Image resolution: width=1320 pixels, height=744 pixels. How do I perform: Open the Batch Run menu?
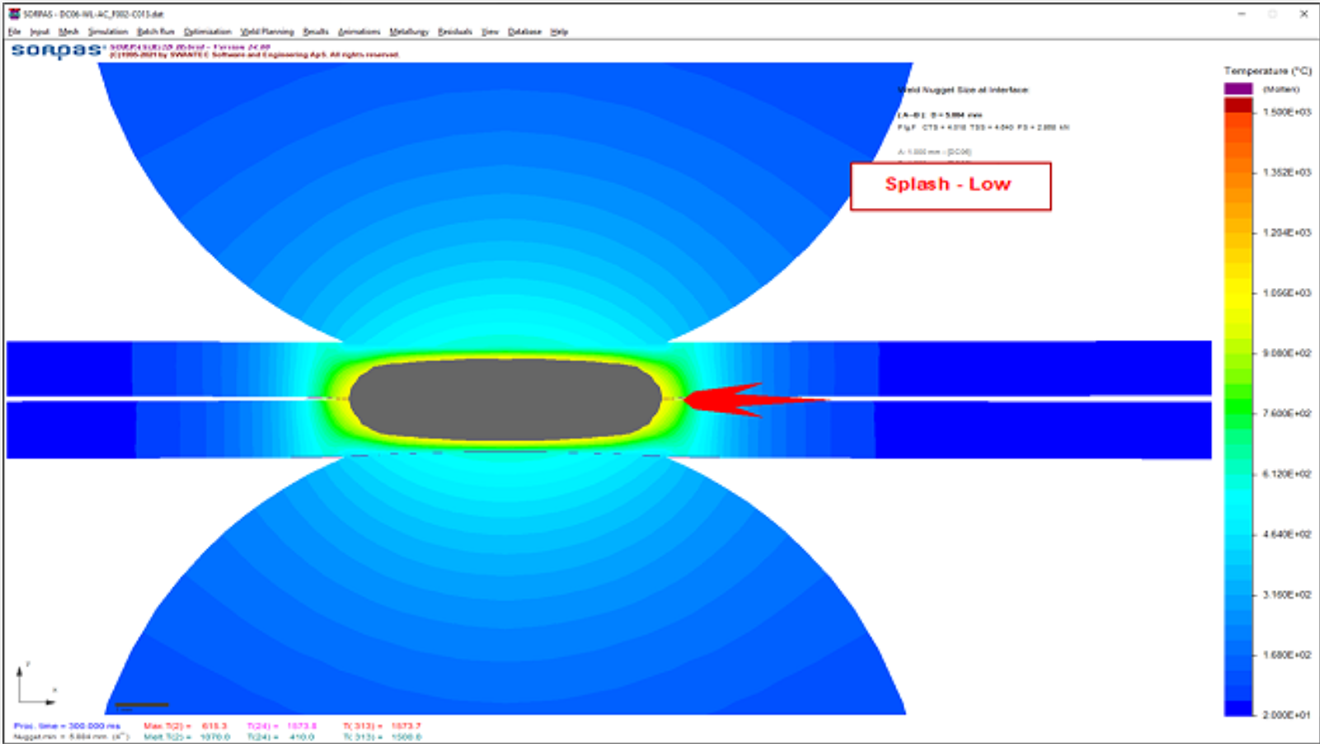[x=156, y=32]
